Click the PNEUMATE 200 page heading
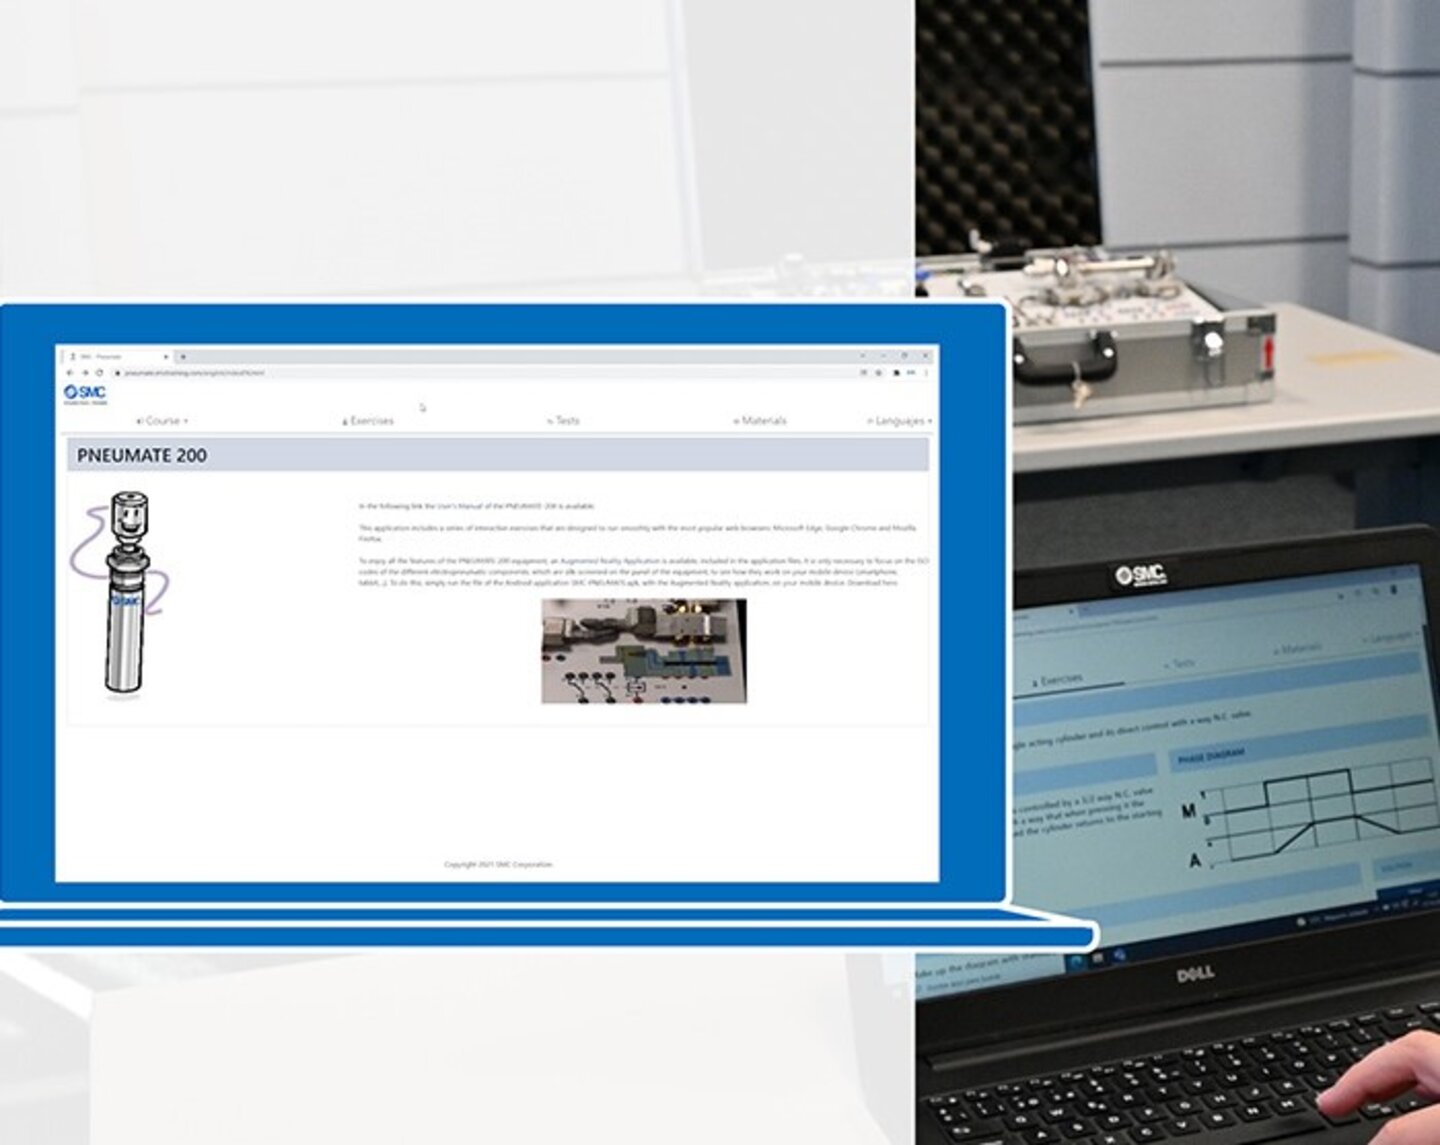The height and width of the screenshot is (1145, 1440). (142, 455)
